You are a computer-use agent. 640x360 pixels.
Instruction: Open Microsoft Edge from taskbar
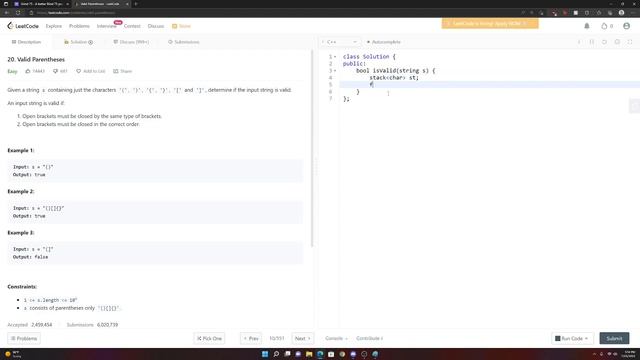click(x=320, y=354)
